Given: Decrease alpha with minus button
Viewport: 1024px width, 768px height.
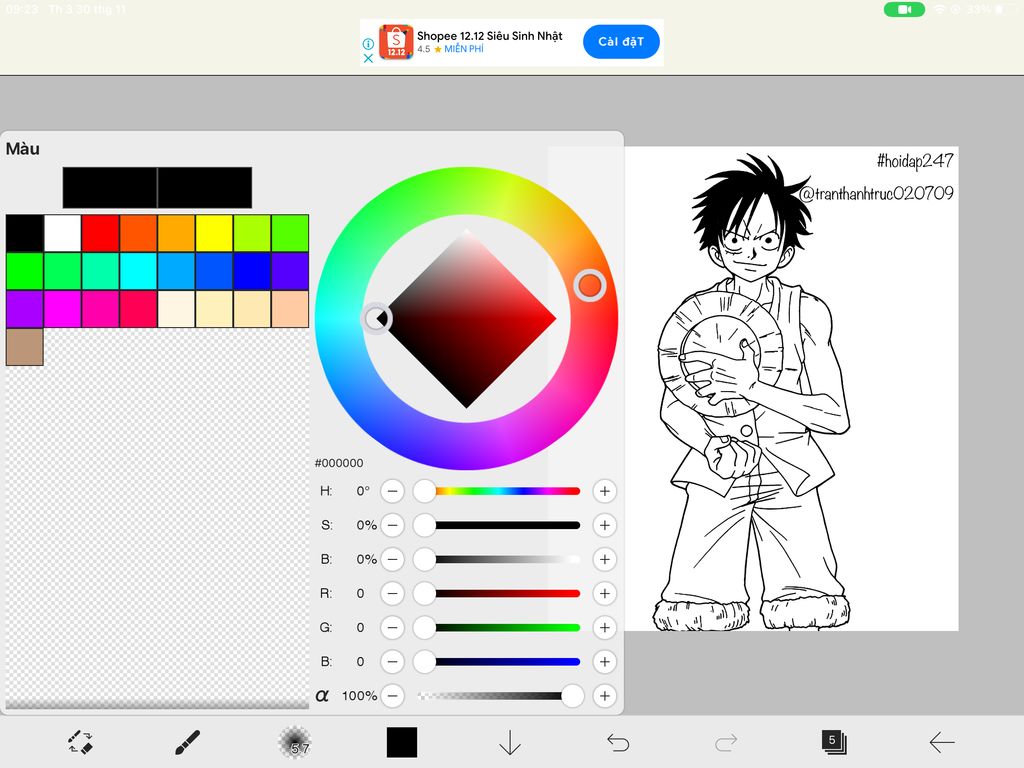Looking at the screenshot, I should 392,696.
